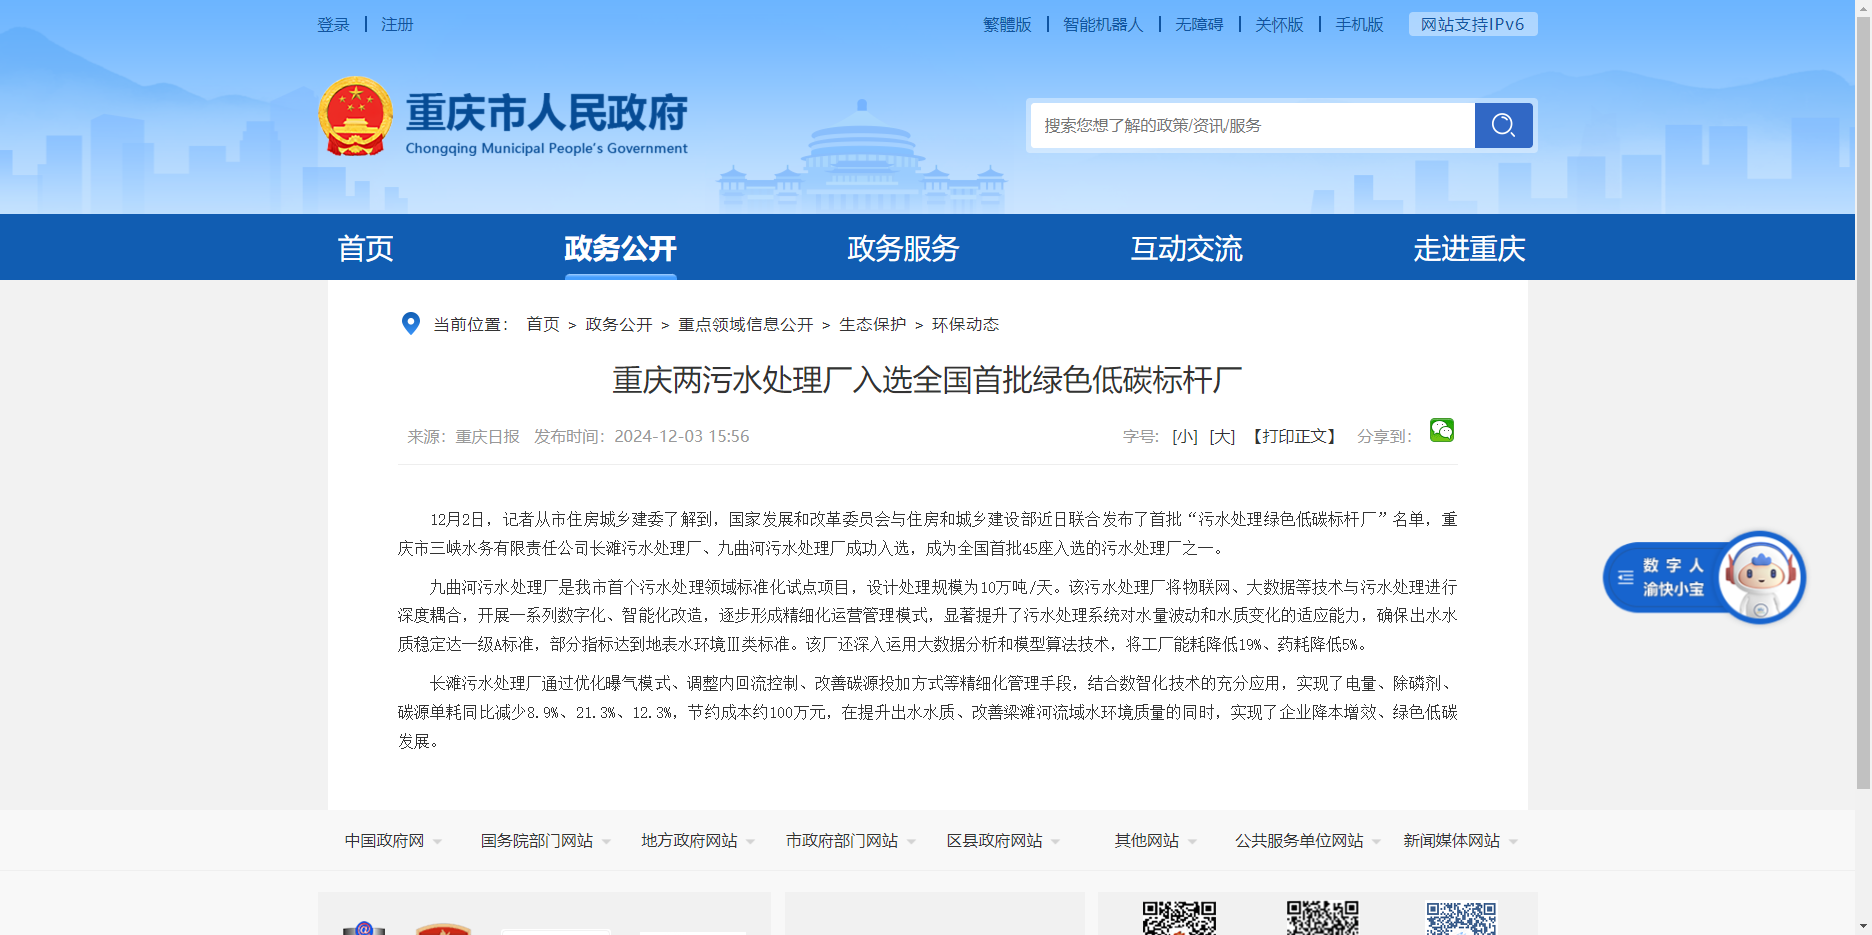Viewport: 1872px width, 935px height.
Task: Open the 走进重庆 navigation tab
Action: [1468, 248]
